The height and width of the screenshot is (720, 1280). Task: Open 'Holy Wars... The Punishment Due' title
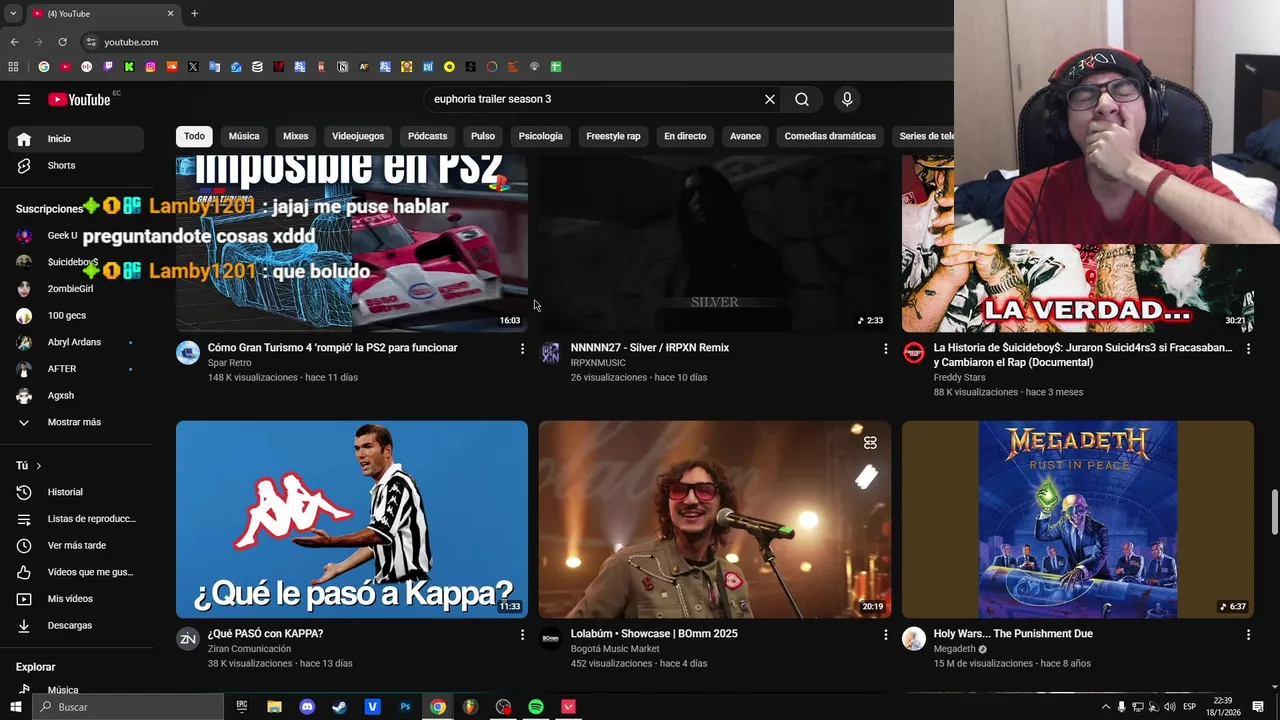tap(1013, 634)
